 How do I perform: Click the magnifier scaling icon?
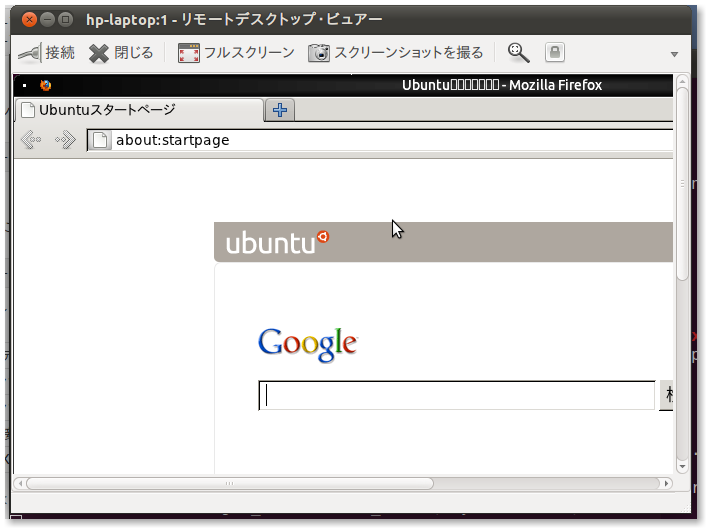pos(518,53)
